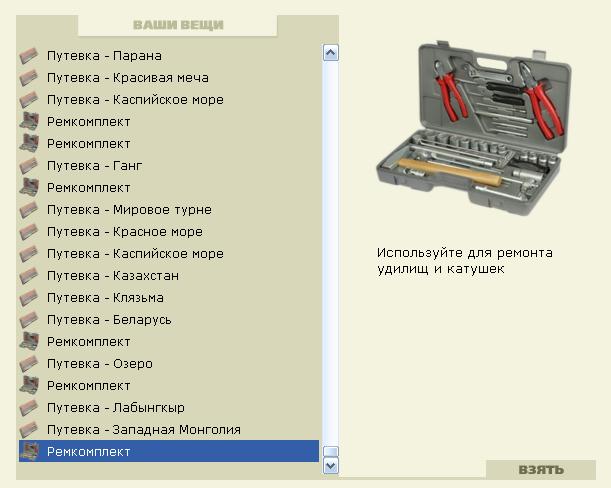Image resolution: width=611 pixels, height=488 pixels.
Task: Select the ticket icon for Путевка - Красивая меча
Action: [29, 78]
